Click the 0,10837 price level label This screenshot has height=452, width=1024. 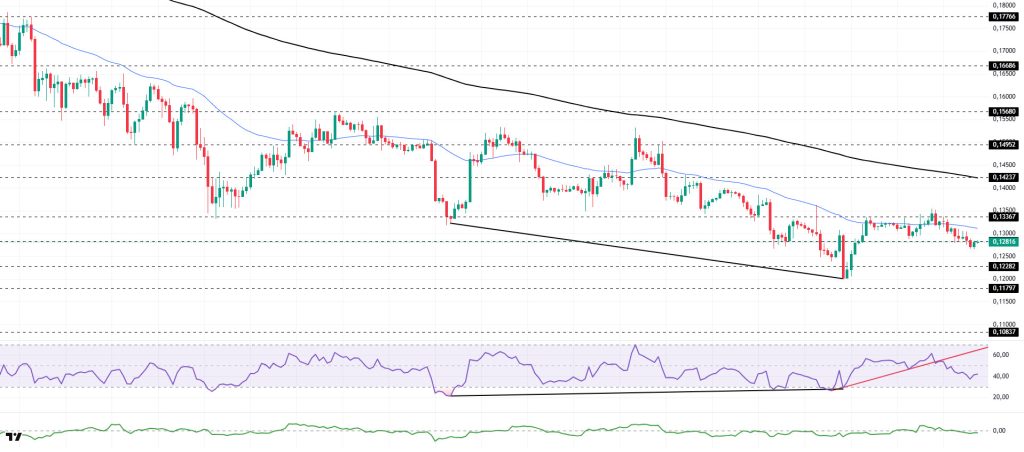[1005, 332]
